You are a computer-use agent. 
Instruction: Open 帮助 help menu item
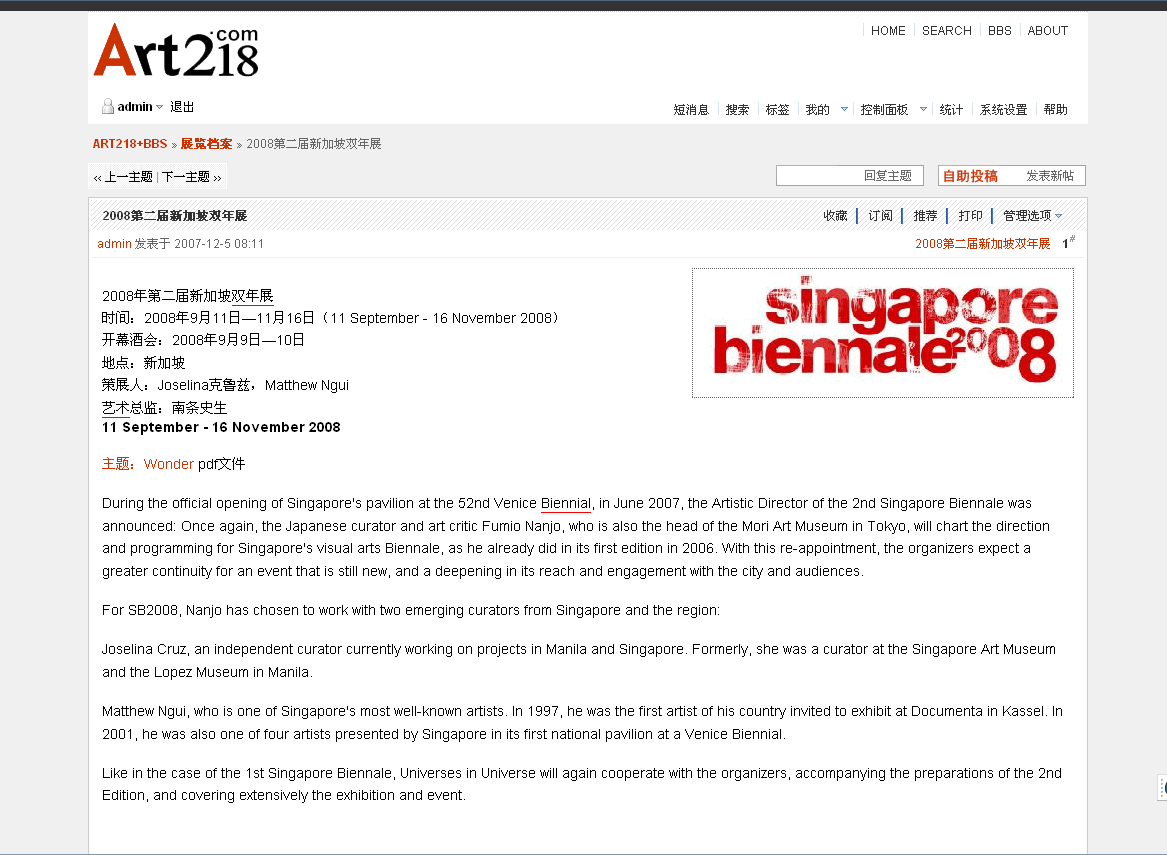pos(1055,109)
